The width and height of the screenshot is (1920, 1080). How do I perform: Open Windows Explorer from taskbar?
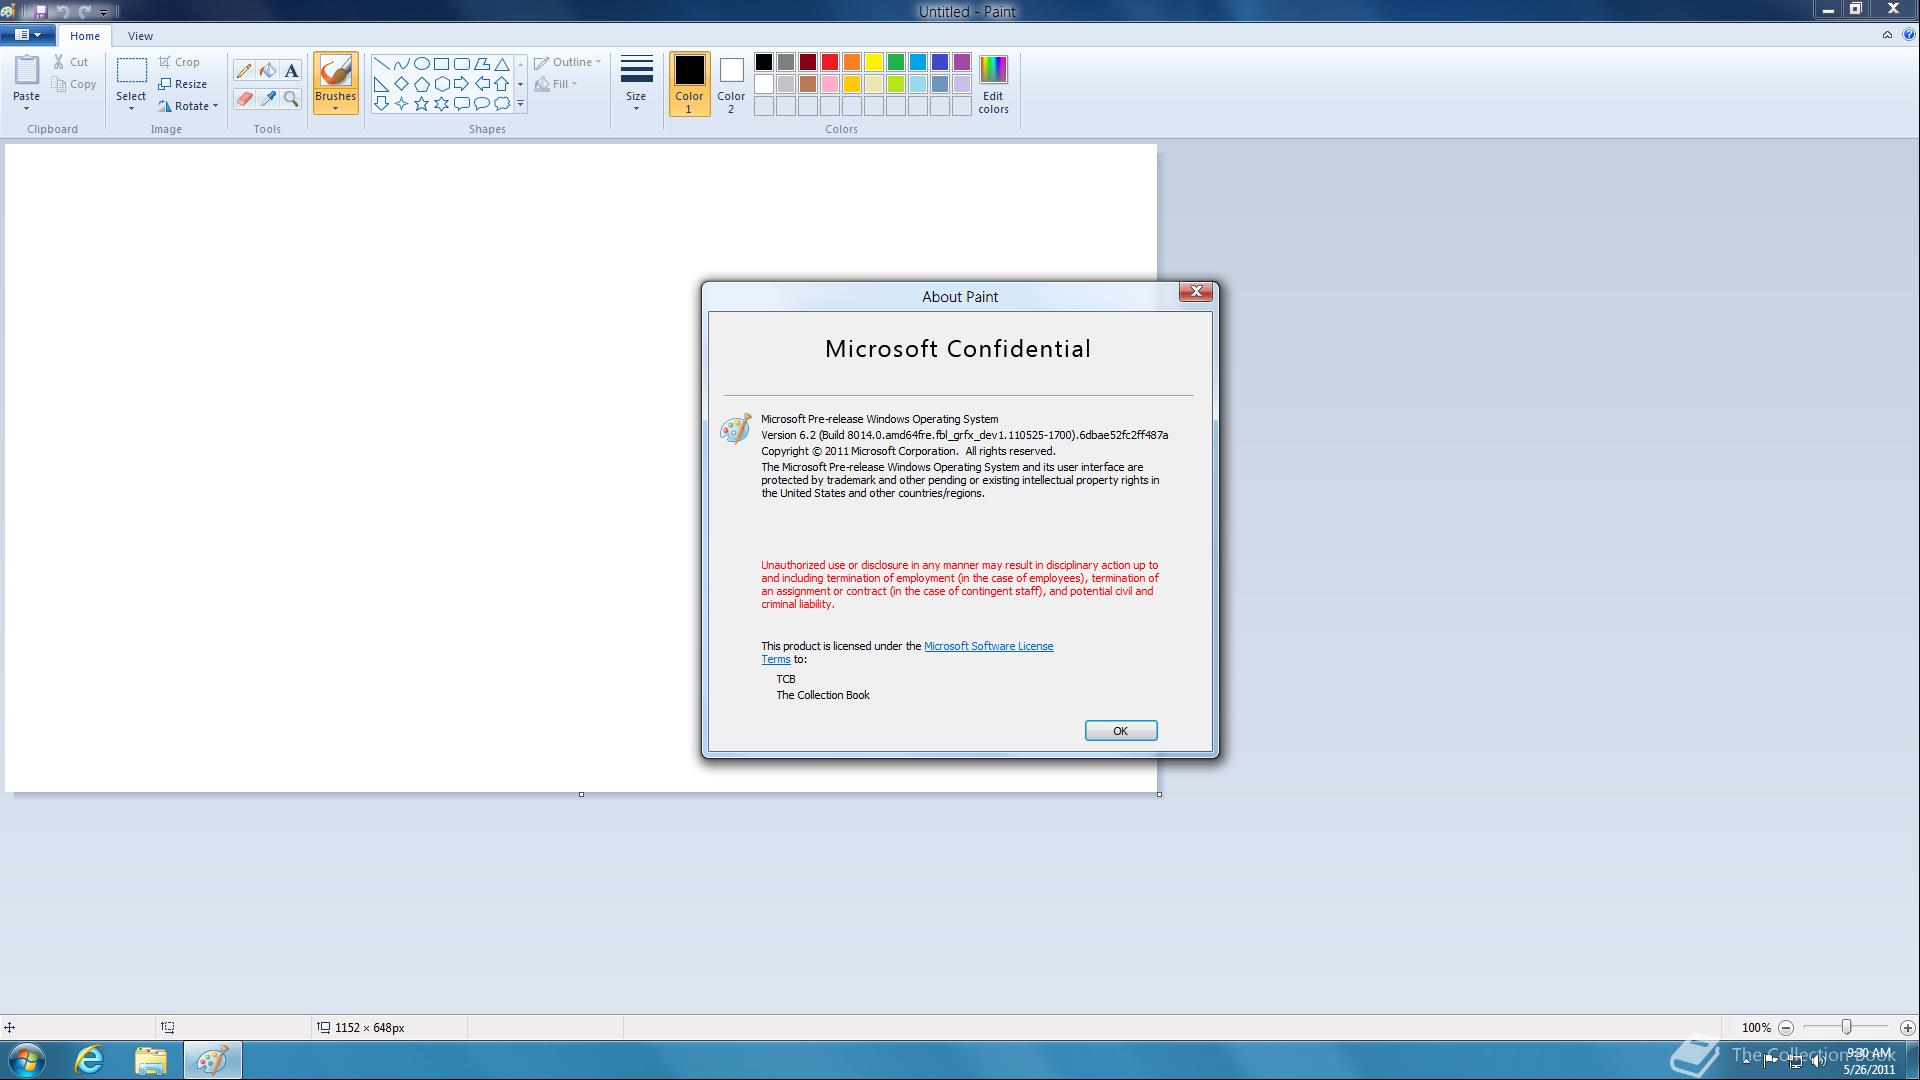[151, 1060]
